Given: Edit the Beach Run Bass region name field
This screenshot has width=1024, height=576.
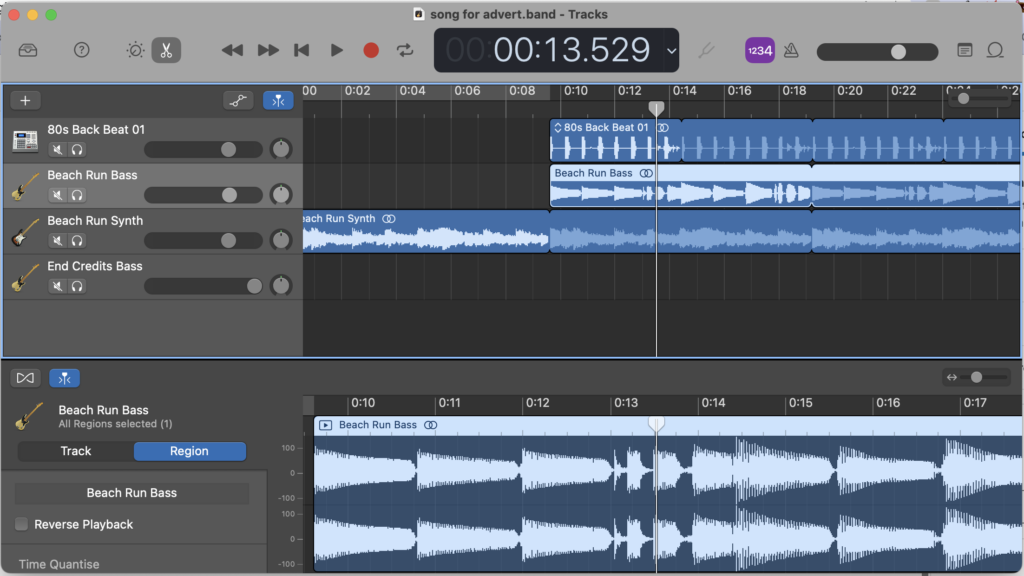Looking at the screenshot, I should 132,493.
